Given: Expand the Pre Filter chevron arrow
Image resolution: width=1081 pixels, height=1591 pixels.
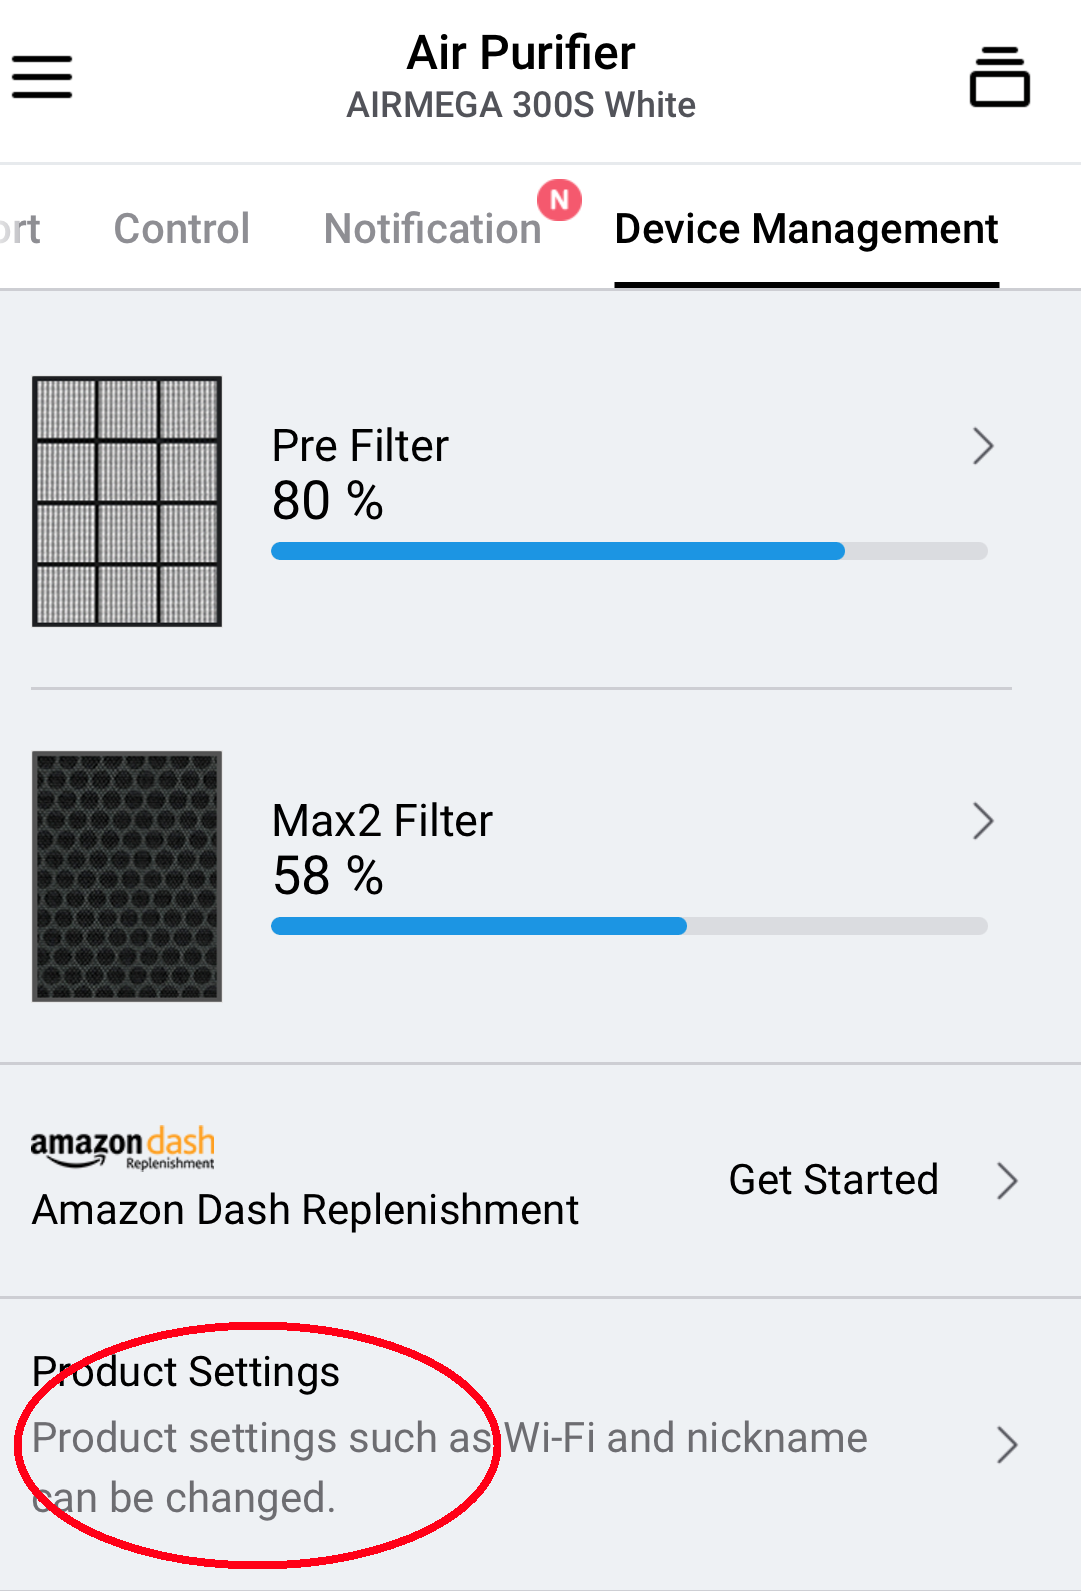Looking at the screenshot, I should [983, 446].
